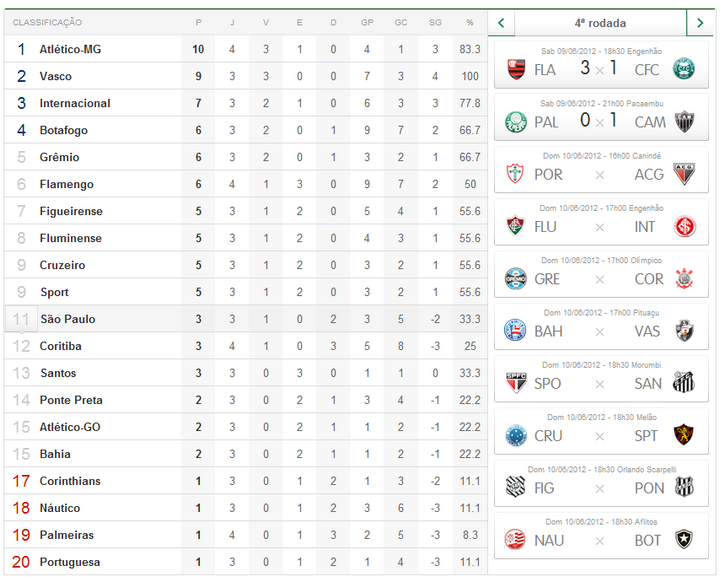Click the Atlético-MG crest beside CAM
The height and width of the screenshot is (577, 720).
684,121
